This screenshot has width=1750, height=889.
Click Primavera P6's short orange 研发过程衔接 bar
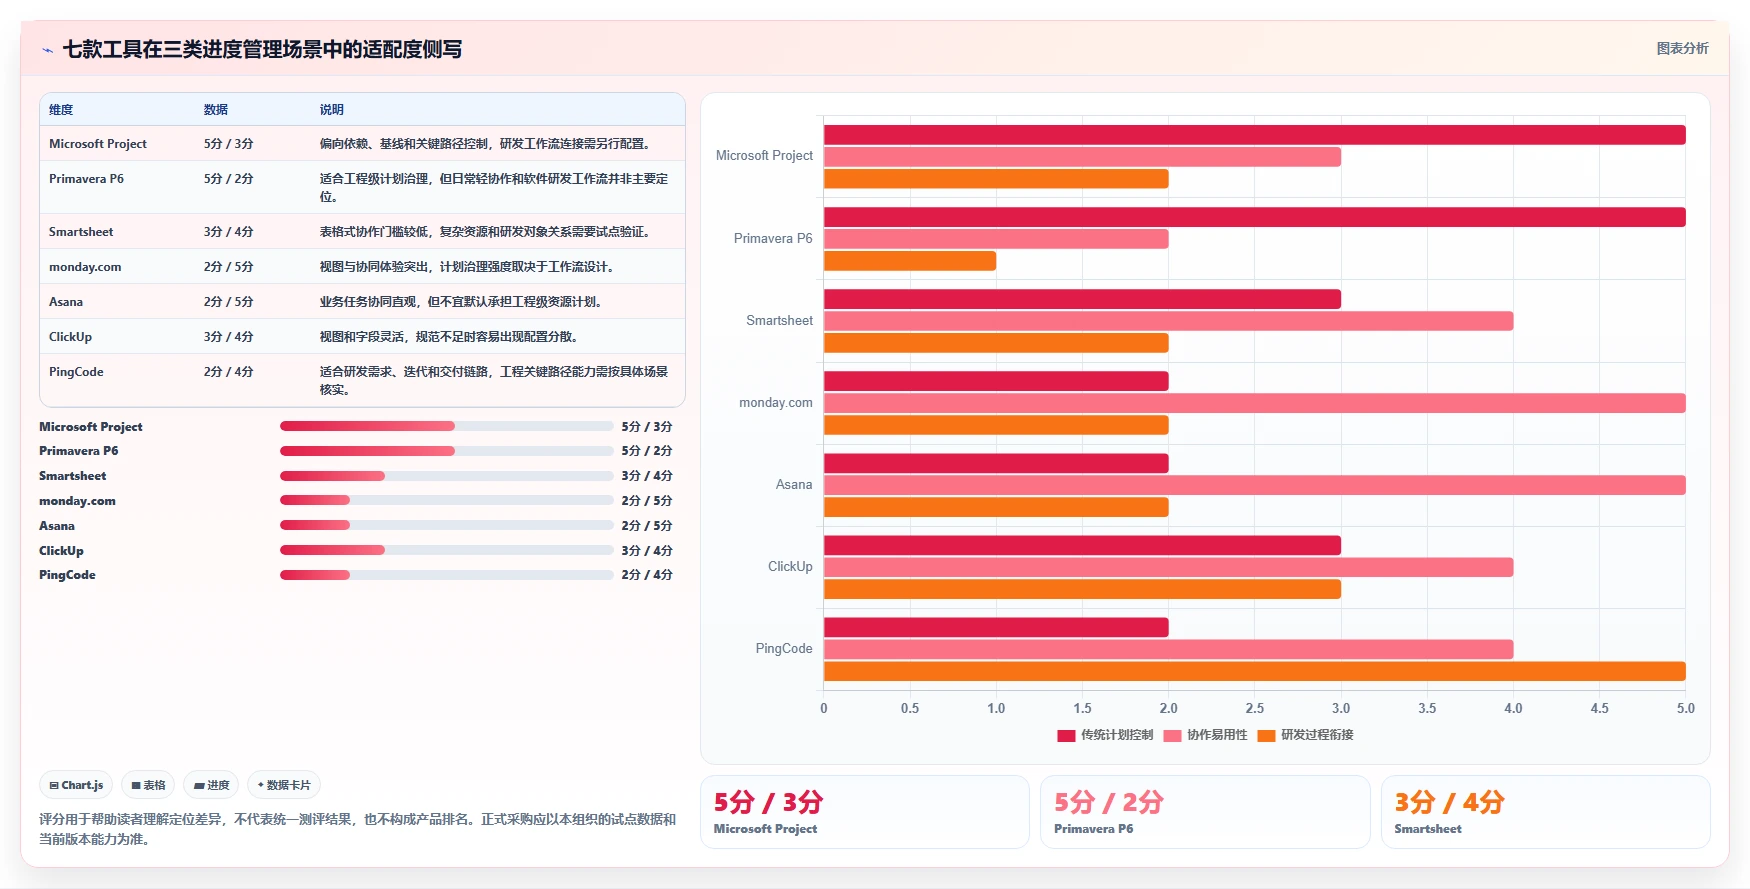click(910, 261)
